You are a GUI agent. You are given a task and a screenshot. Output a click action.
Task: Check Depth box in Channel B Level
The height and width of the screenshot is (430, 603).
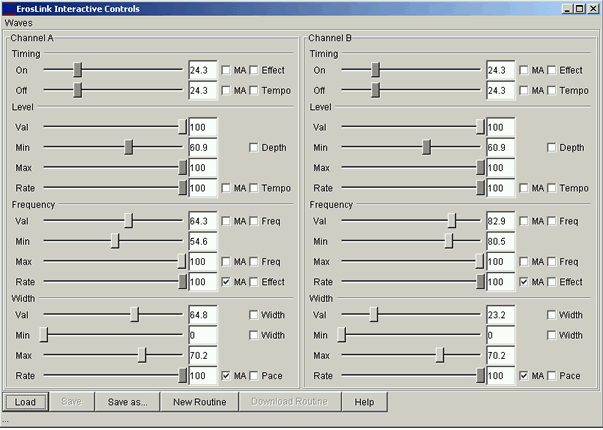(551, 147)
